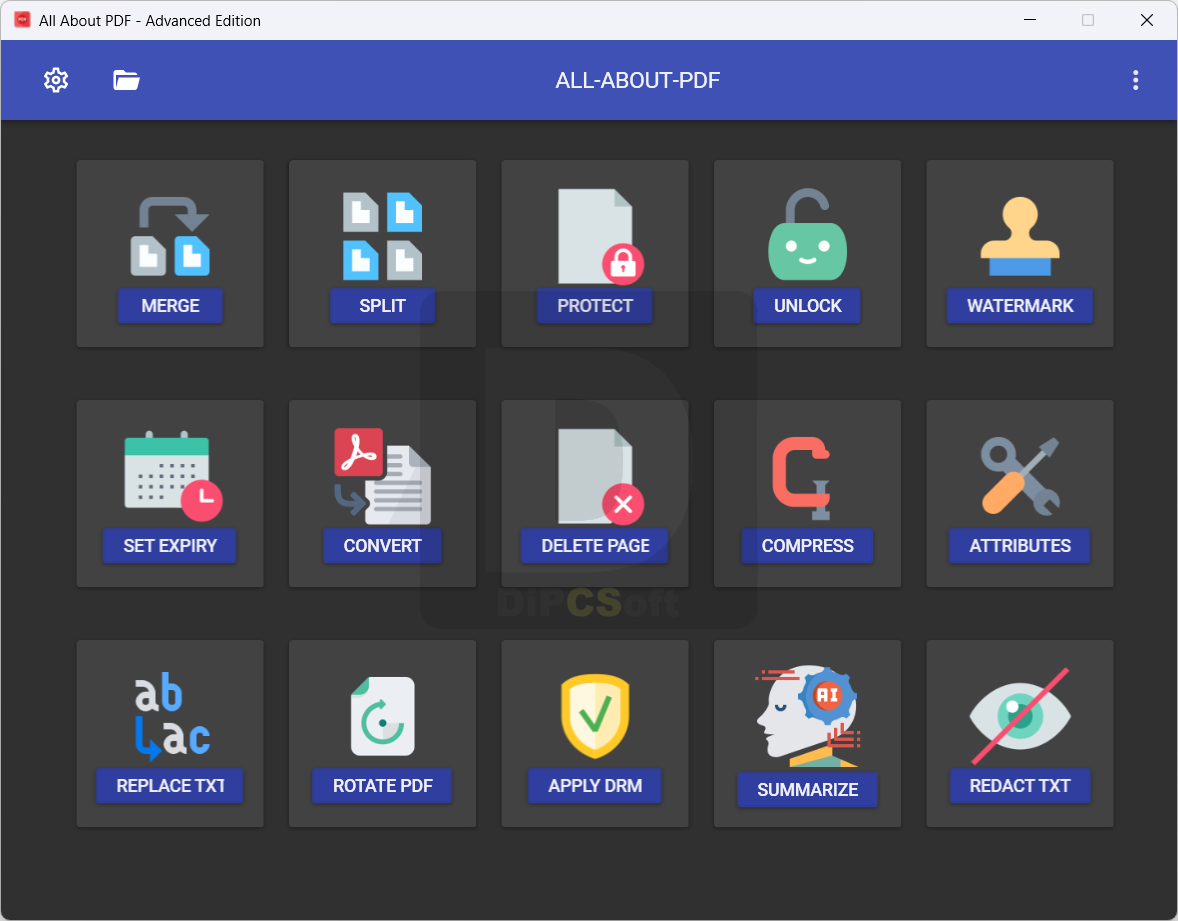Image resolution: width=1178 pixels, height=921 pixels.
Task: Select the ROTATE PDF button
Action: pyautogui.click(x=382, y=787)
